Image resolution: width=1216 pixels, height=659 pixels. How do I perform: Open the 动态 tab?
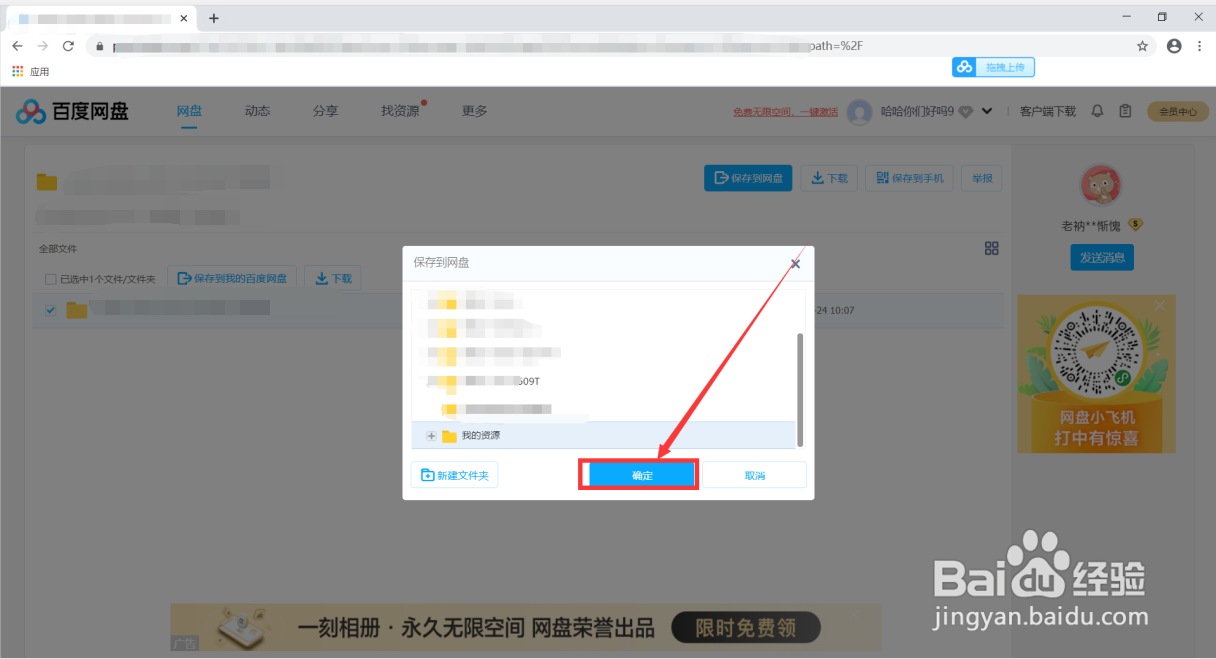pos(257,111)
